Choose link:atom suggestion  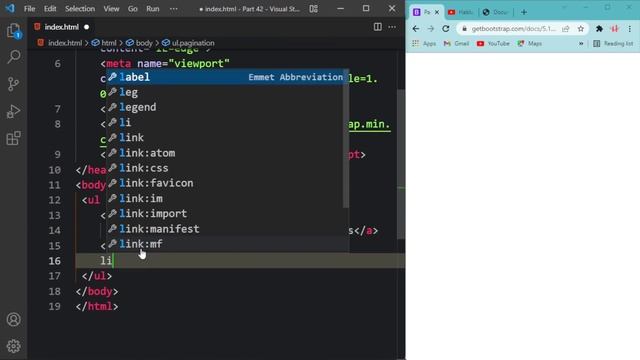point(227,153)
